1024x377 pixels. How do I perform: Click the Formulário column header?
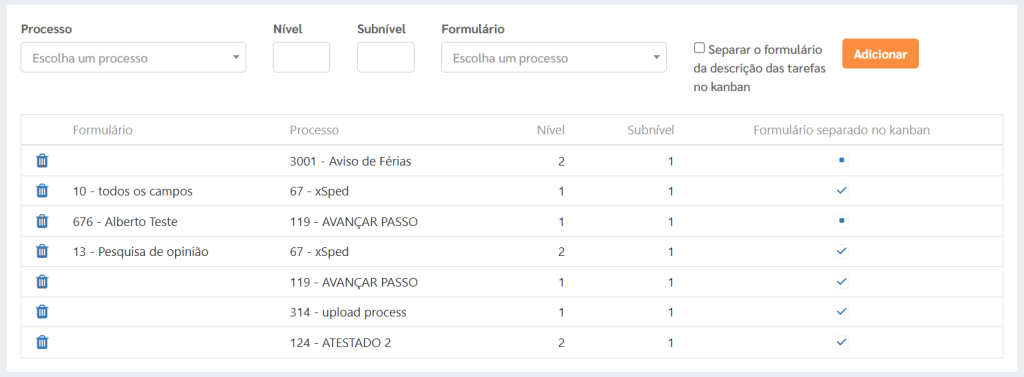click(103, 130)
